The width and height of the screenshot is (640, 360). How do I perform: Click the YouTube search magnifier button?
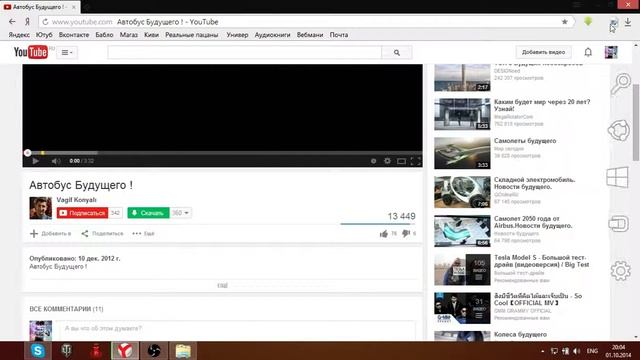(397, 52)
